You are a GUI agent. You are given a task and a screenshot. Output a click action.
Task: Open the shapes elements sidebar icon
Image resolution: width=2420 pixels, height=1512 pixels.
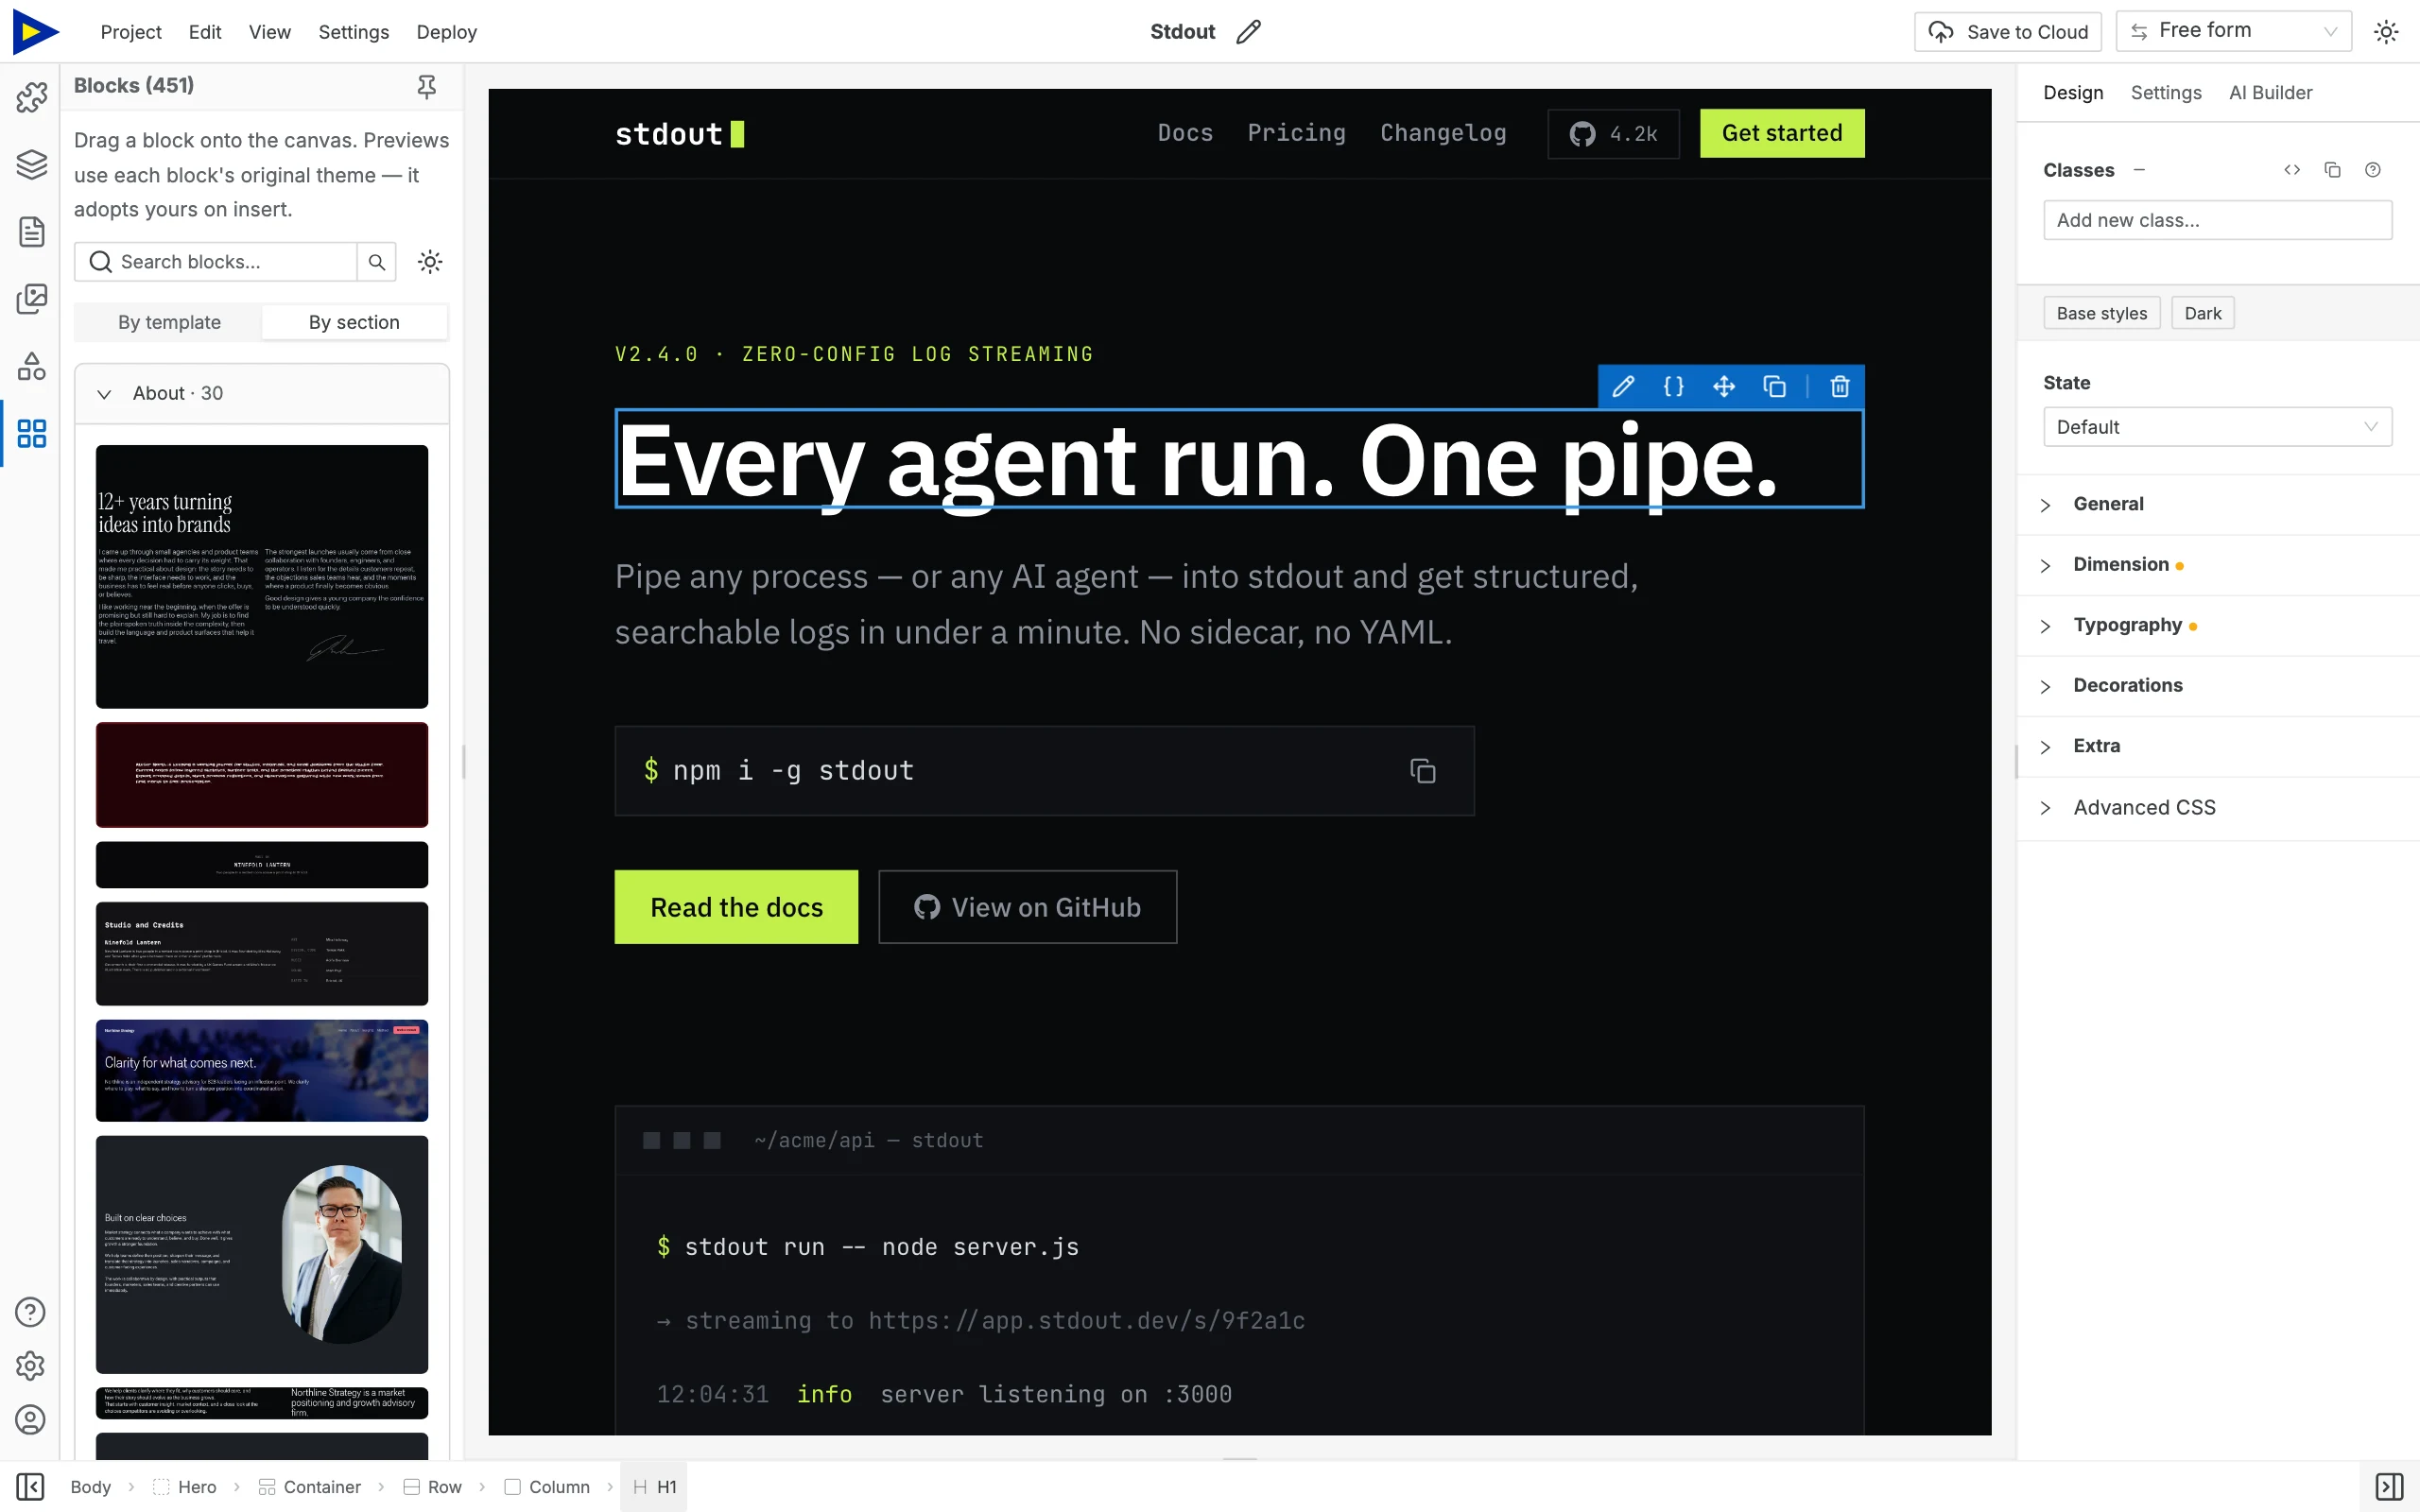point(31,366)
